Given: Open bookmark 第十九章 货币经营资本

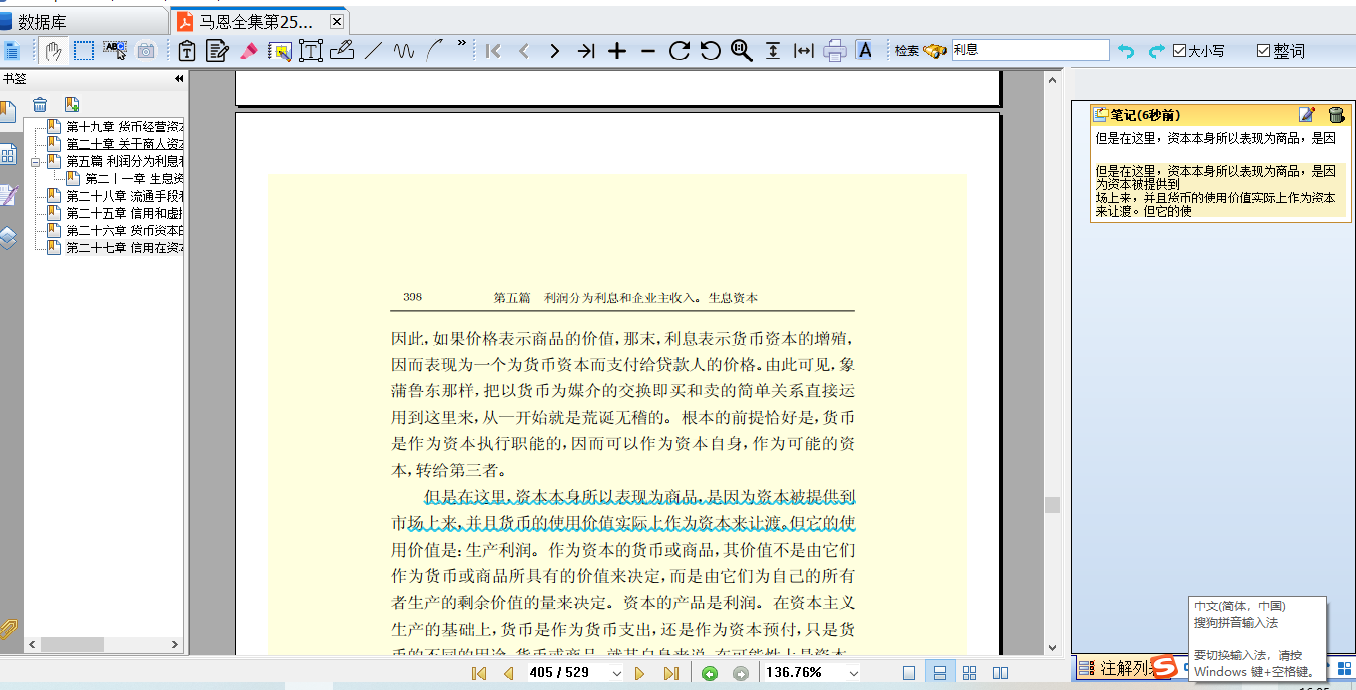Looking at the screenshot, I should [x=125, y=127].
